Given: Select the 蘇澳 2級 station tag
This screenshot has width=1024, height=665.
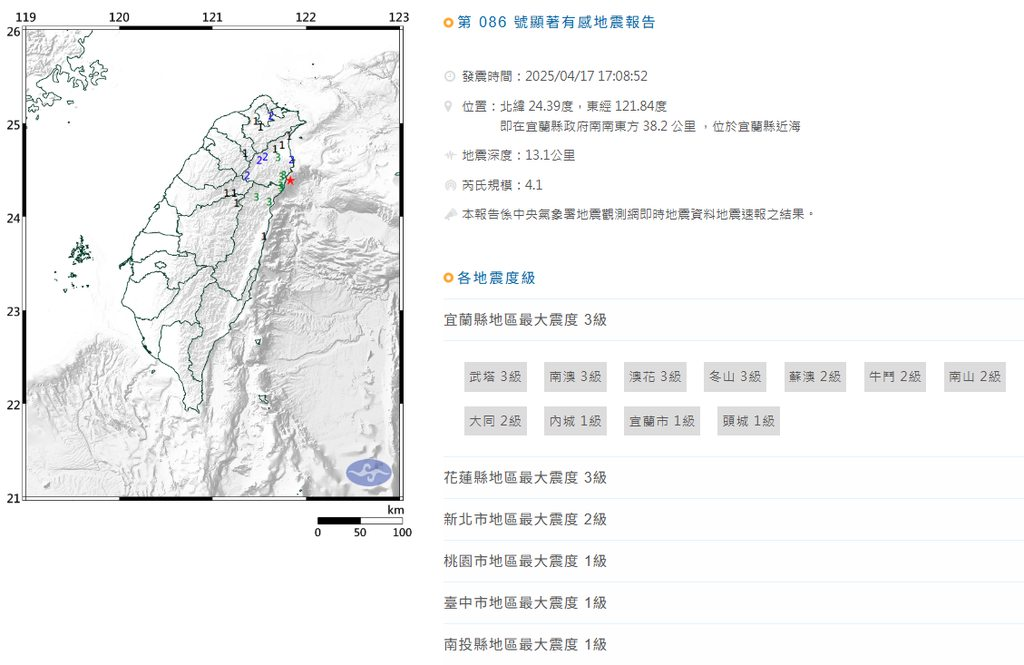Looking at the screenshot, I should coord(814,377).
